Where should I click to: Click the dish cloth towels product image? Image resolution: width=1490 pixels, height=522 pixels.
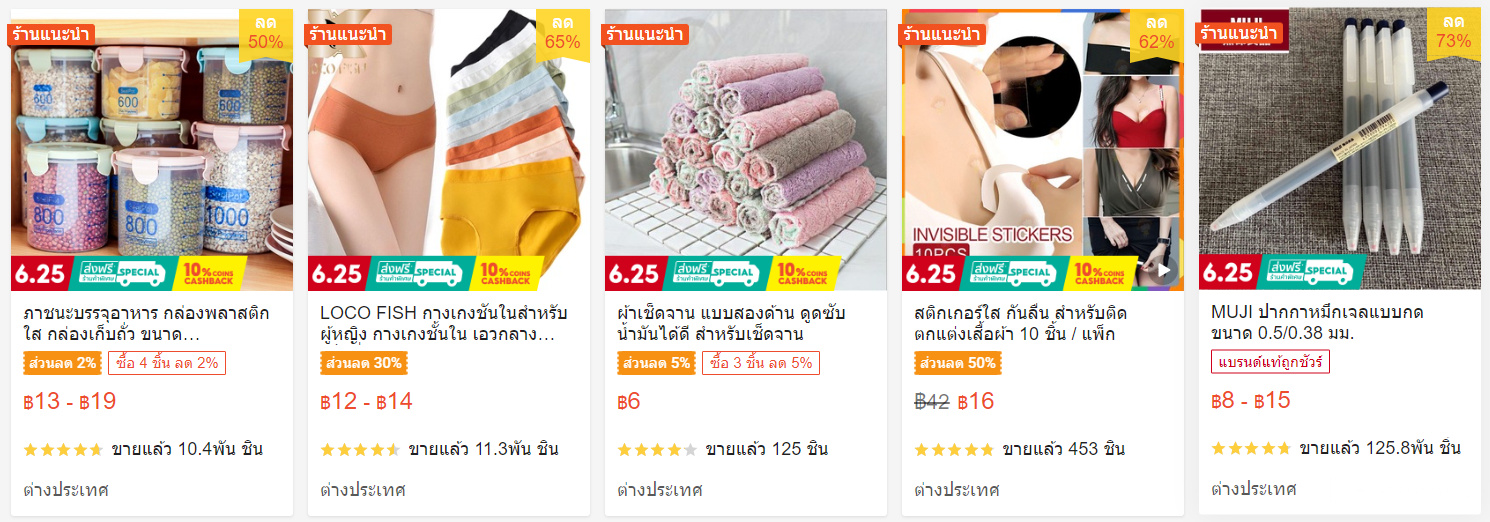[746, 150]
